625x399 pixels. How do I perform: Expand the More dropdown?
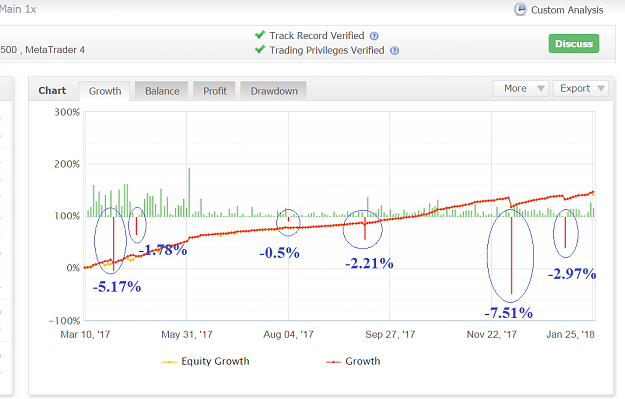click(521, 88)
